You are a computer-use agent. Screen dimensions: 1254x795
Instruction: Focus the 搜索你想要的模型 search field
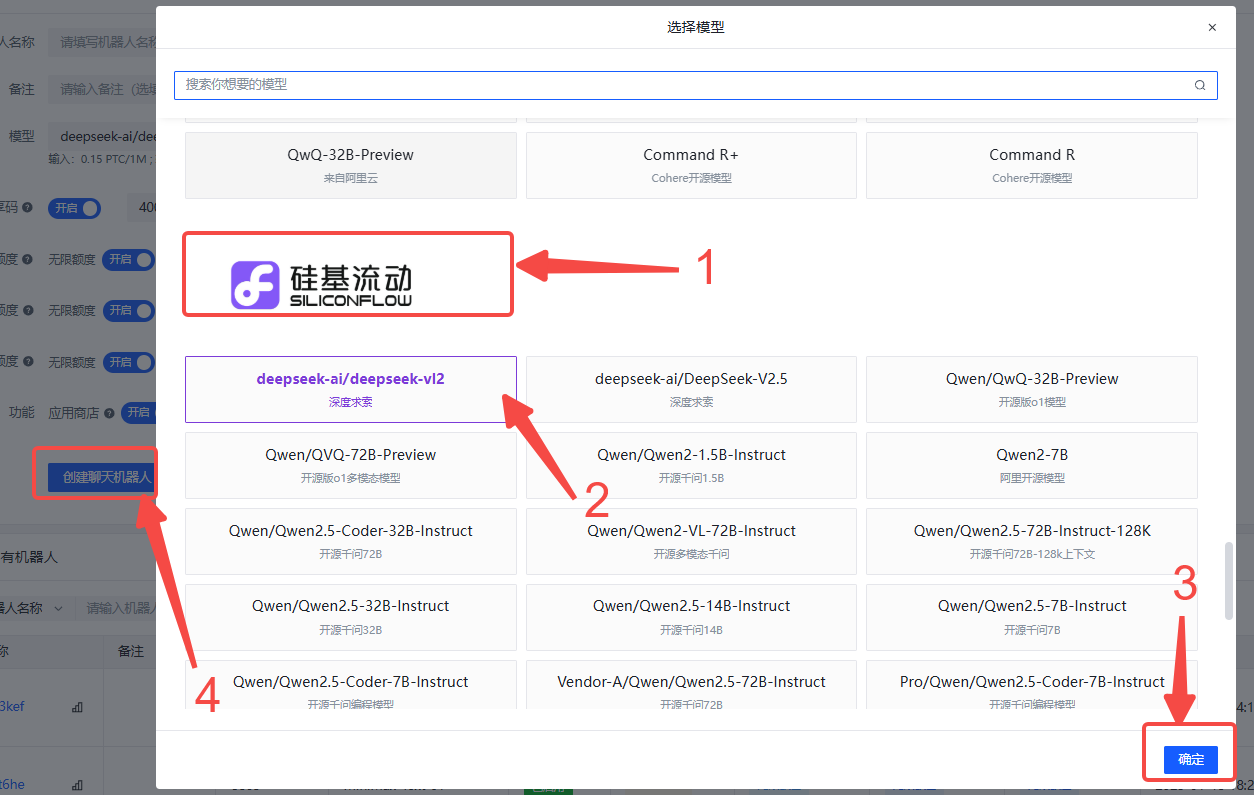(695, 85)
